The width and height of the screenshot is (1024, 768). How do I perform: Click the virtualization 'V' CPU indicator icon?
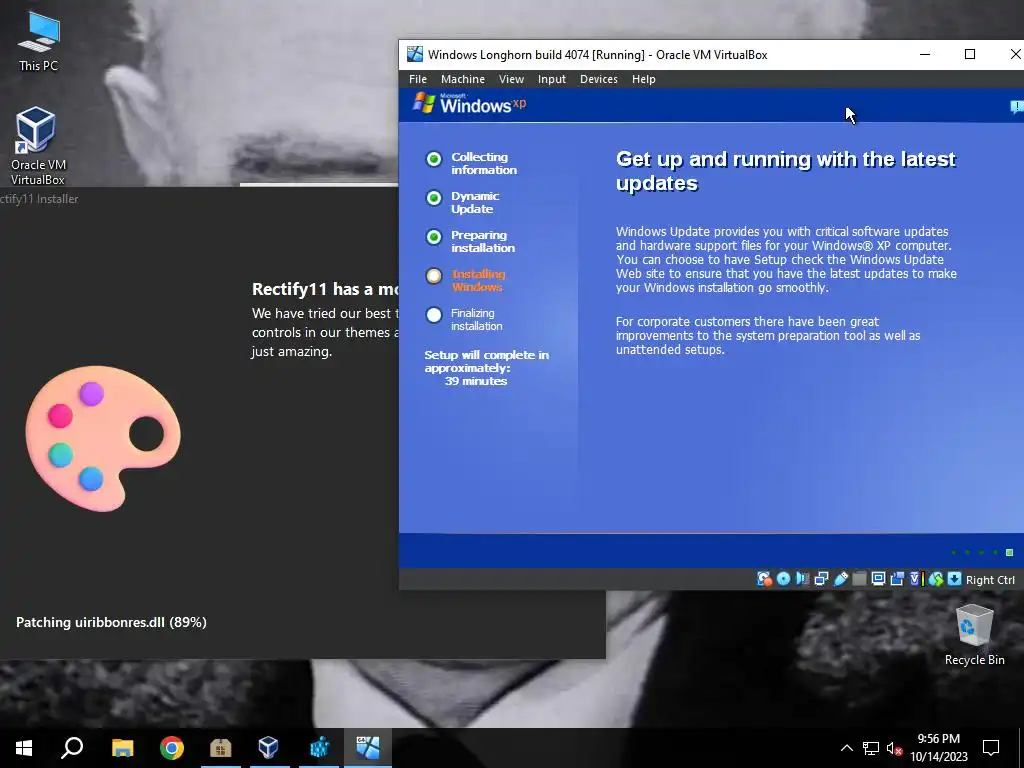(916, 579)
